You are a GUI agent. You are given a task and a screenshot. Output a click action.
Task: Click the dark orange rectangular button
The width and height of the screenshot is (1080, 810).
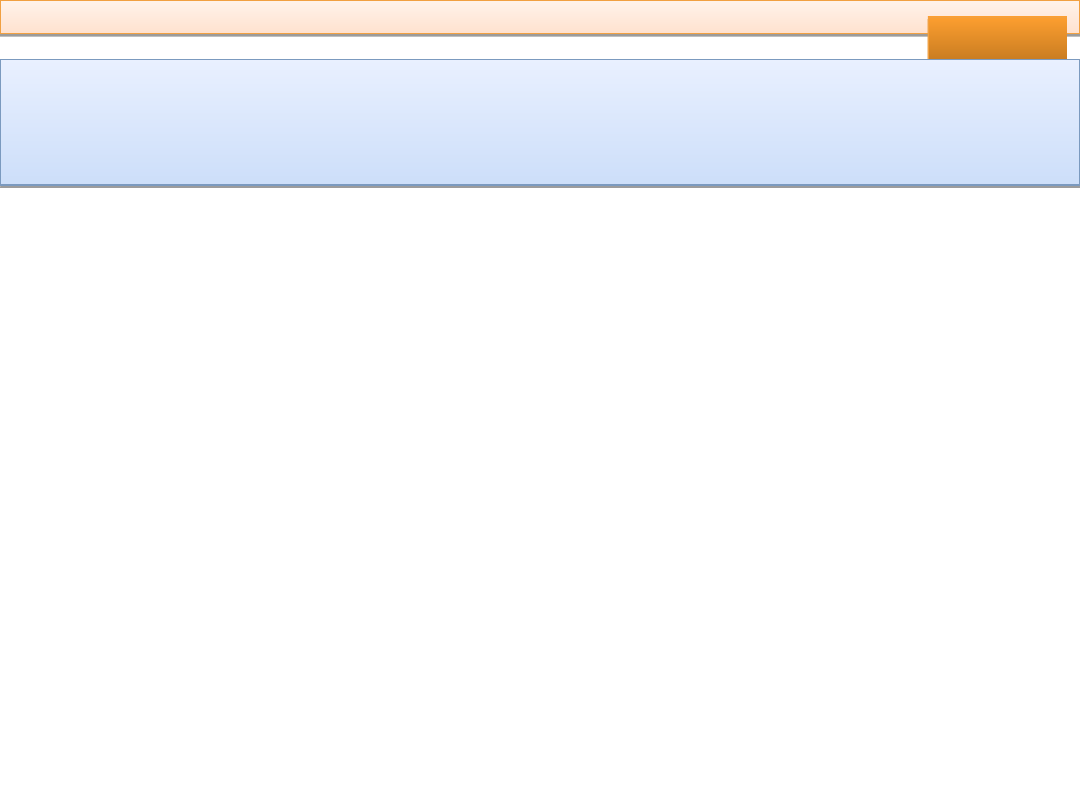pyautogui.click(x=997, y=38)
